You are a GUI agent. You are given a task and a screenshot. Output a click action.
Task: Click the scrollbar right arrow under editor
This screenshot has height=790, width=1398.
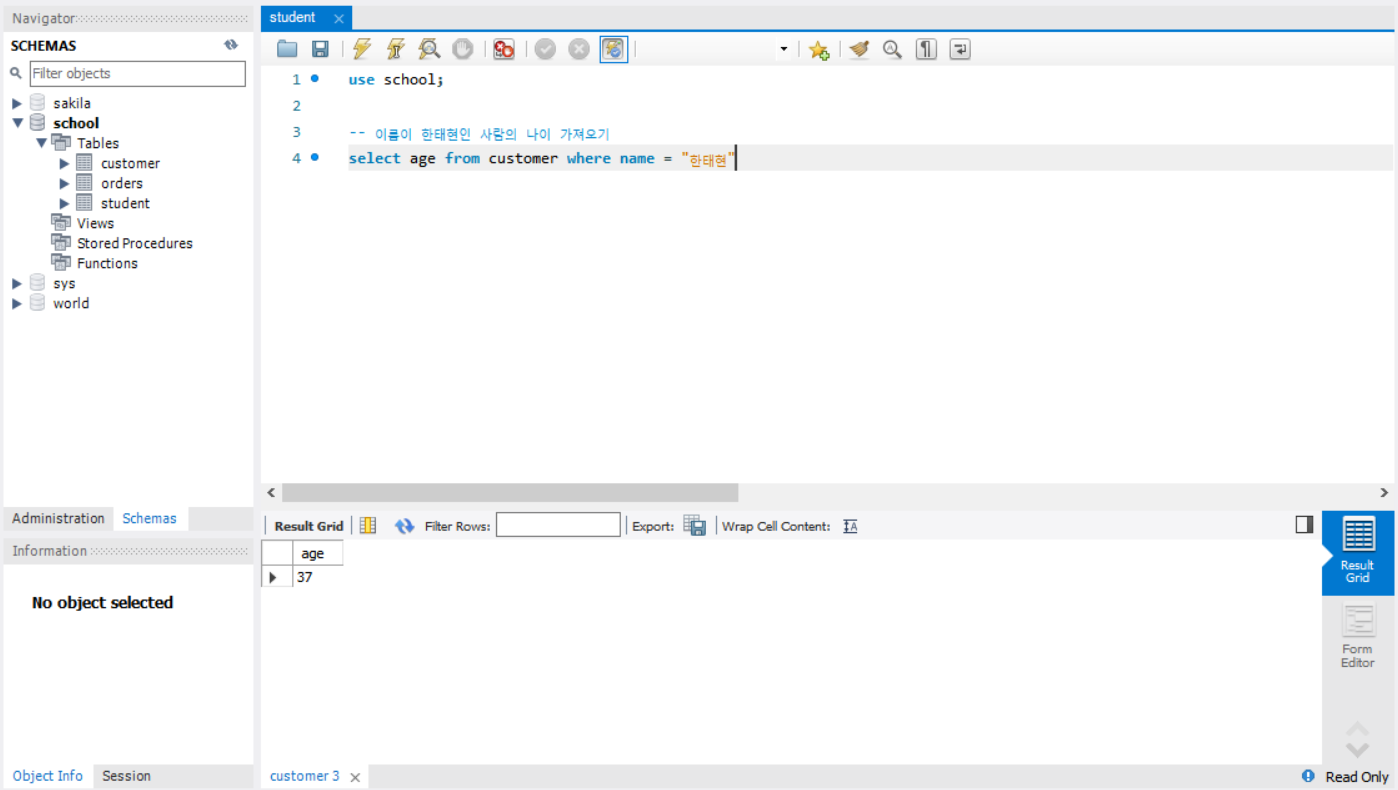[1384, 493]
